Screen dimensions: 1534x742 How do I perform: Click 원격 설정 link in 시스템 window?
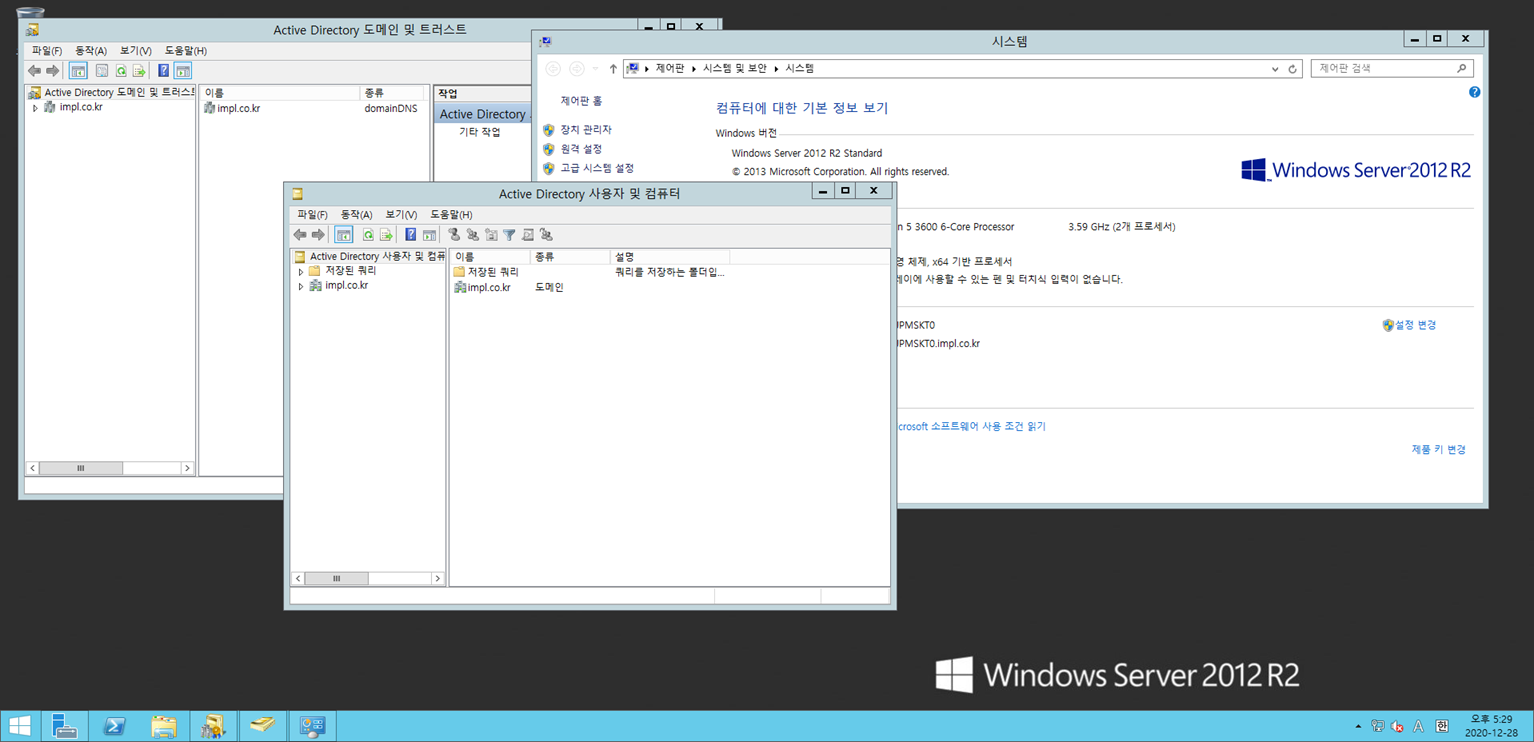click(x=581, y=149)
